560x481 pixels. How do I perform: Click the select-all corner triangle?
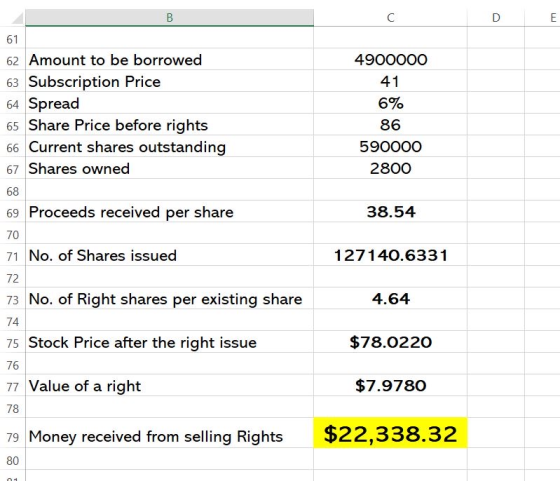point(17,19)
